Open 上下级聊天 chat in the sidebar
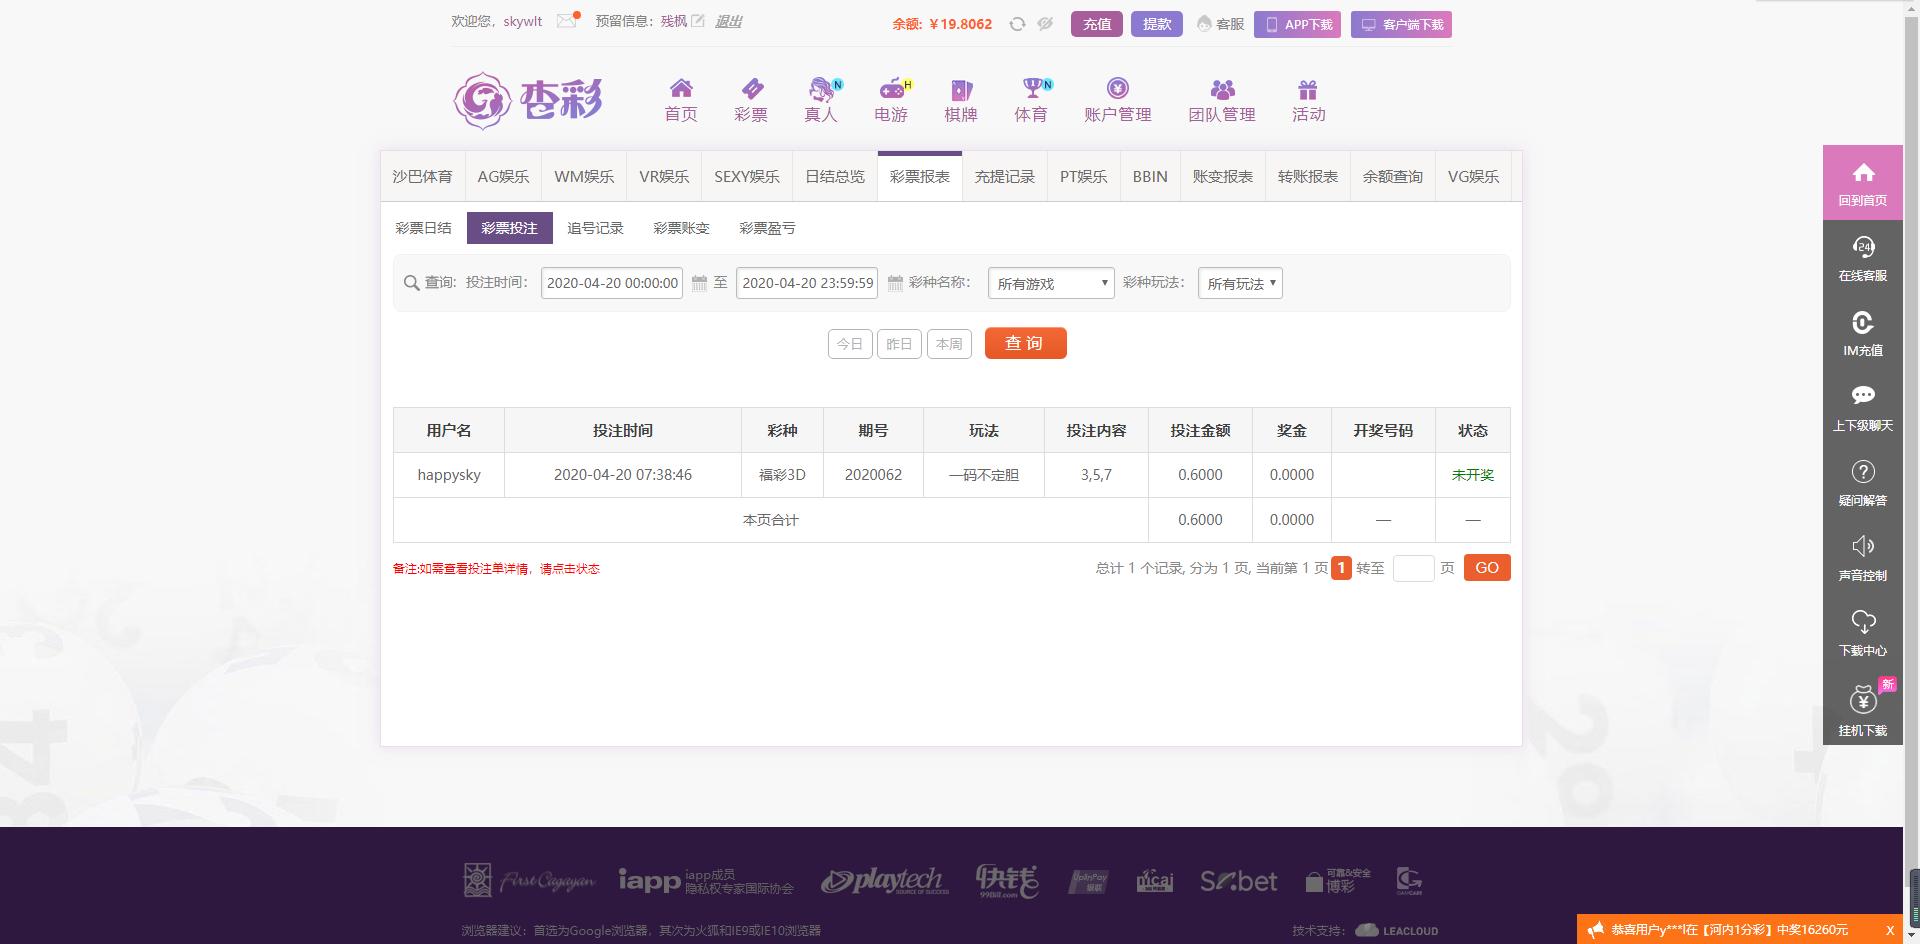The width and height of the screenshot is (1920, 944). 1862,409
